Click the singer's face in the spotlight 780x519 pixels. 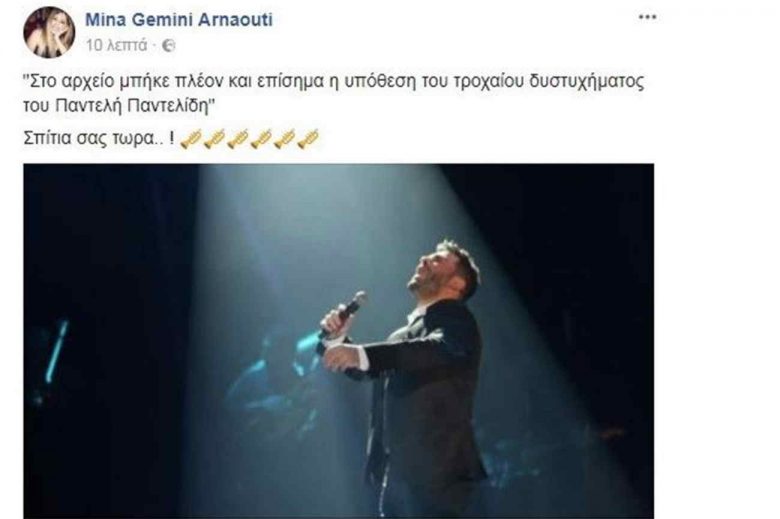pos(432,271)
